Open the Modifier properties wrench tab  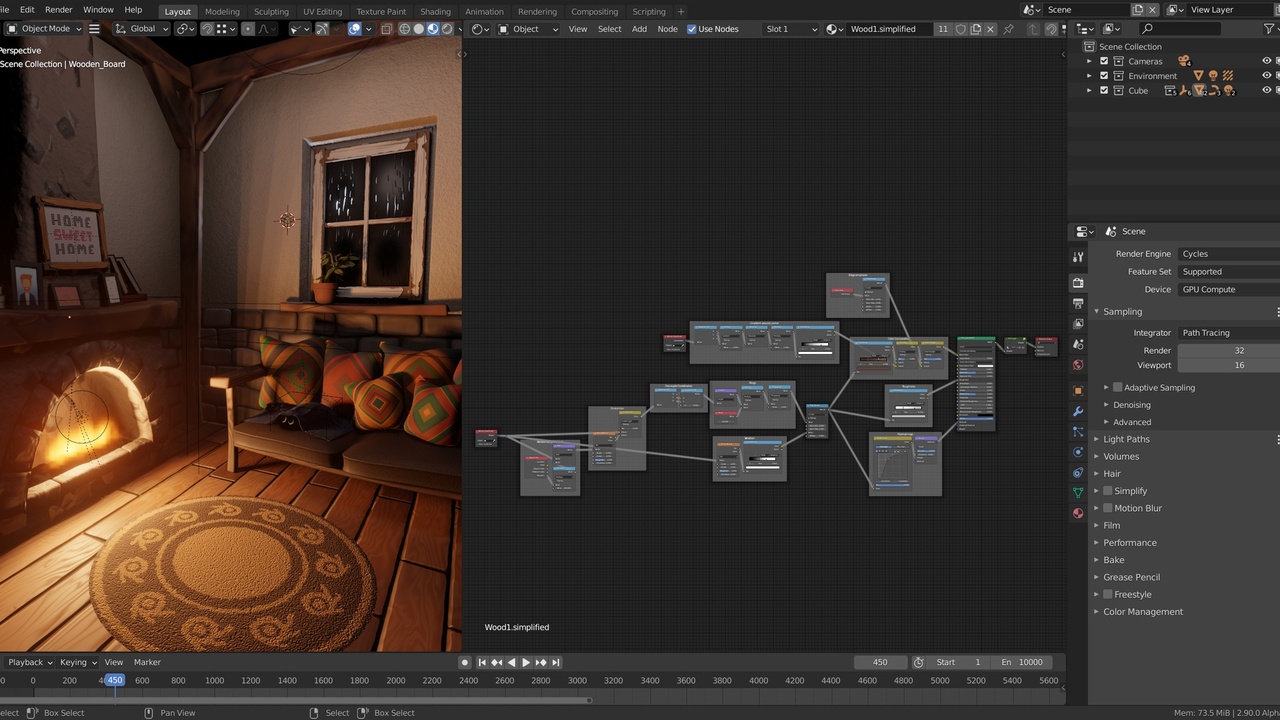1078,411
